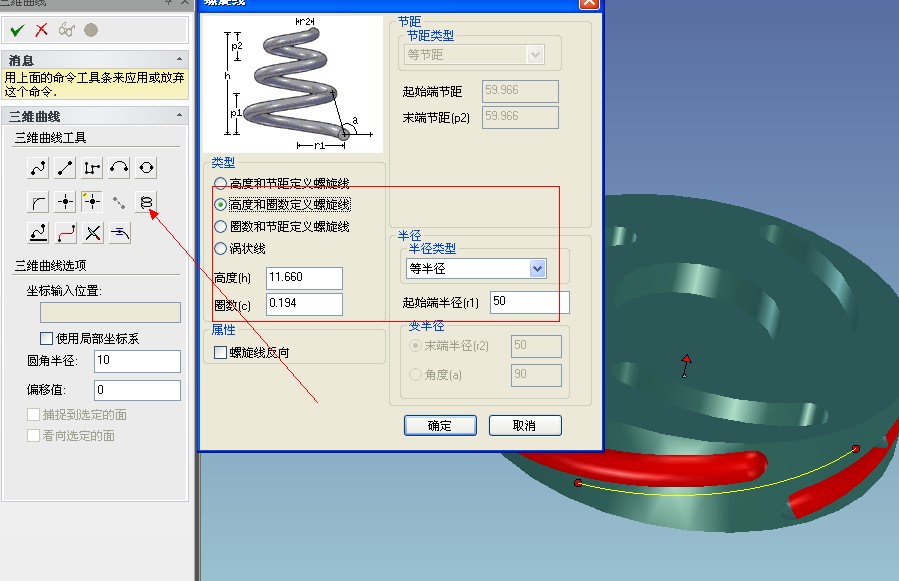The image size is (899, 581).
Task: Select 高度和圈数定义螺旋线 radio option
Action: coord(220,205)
